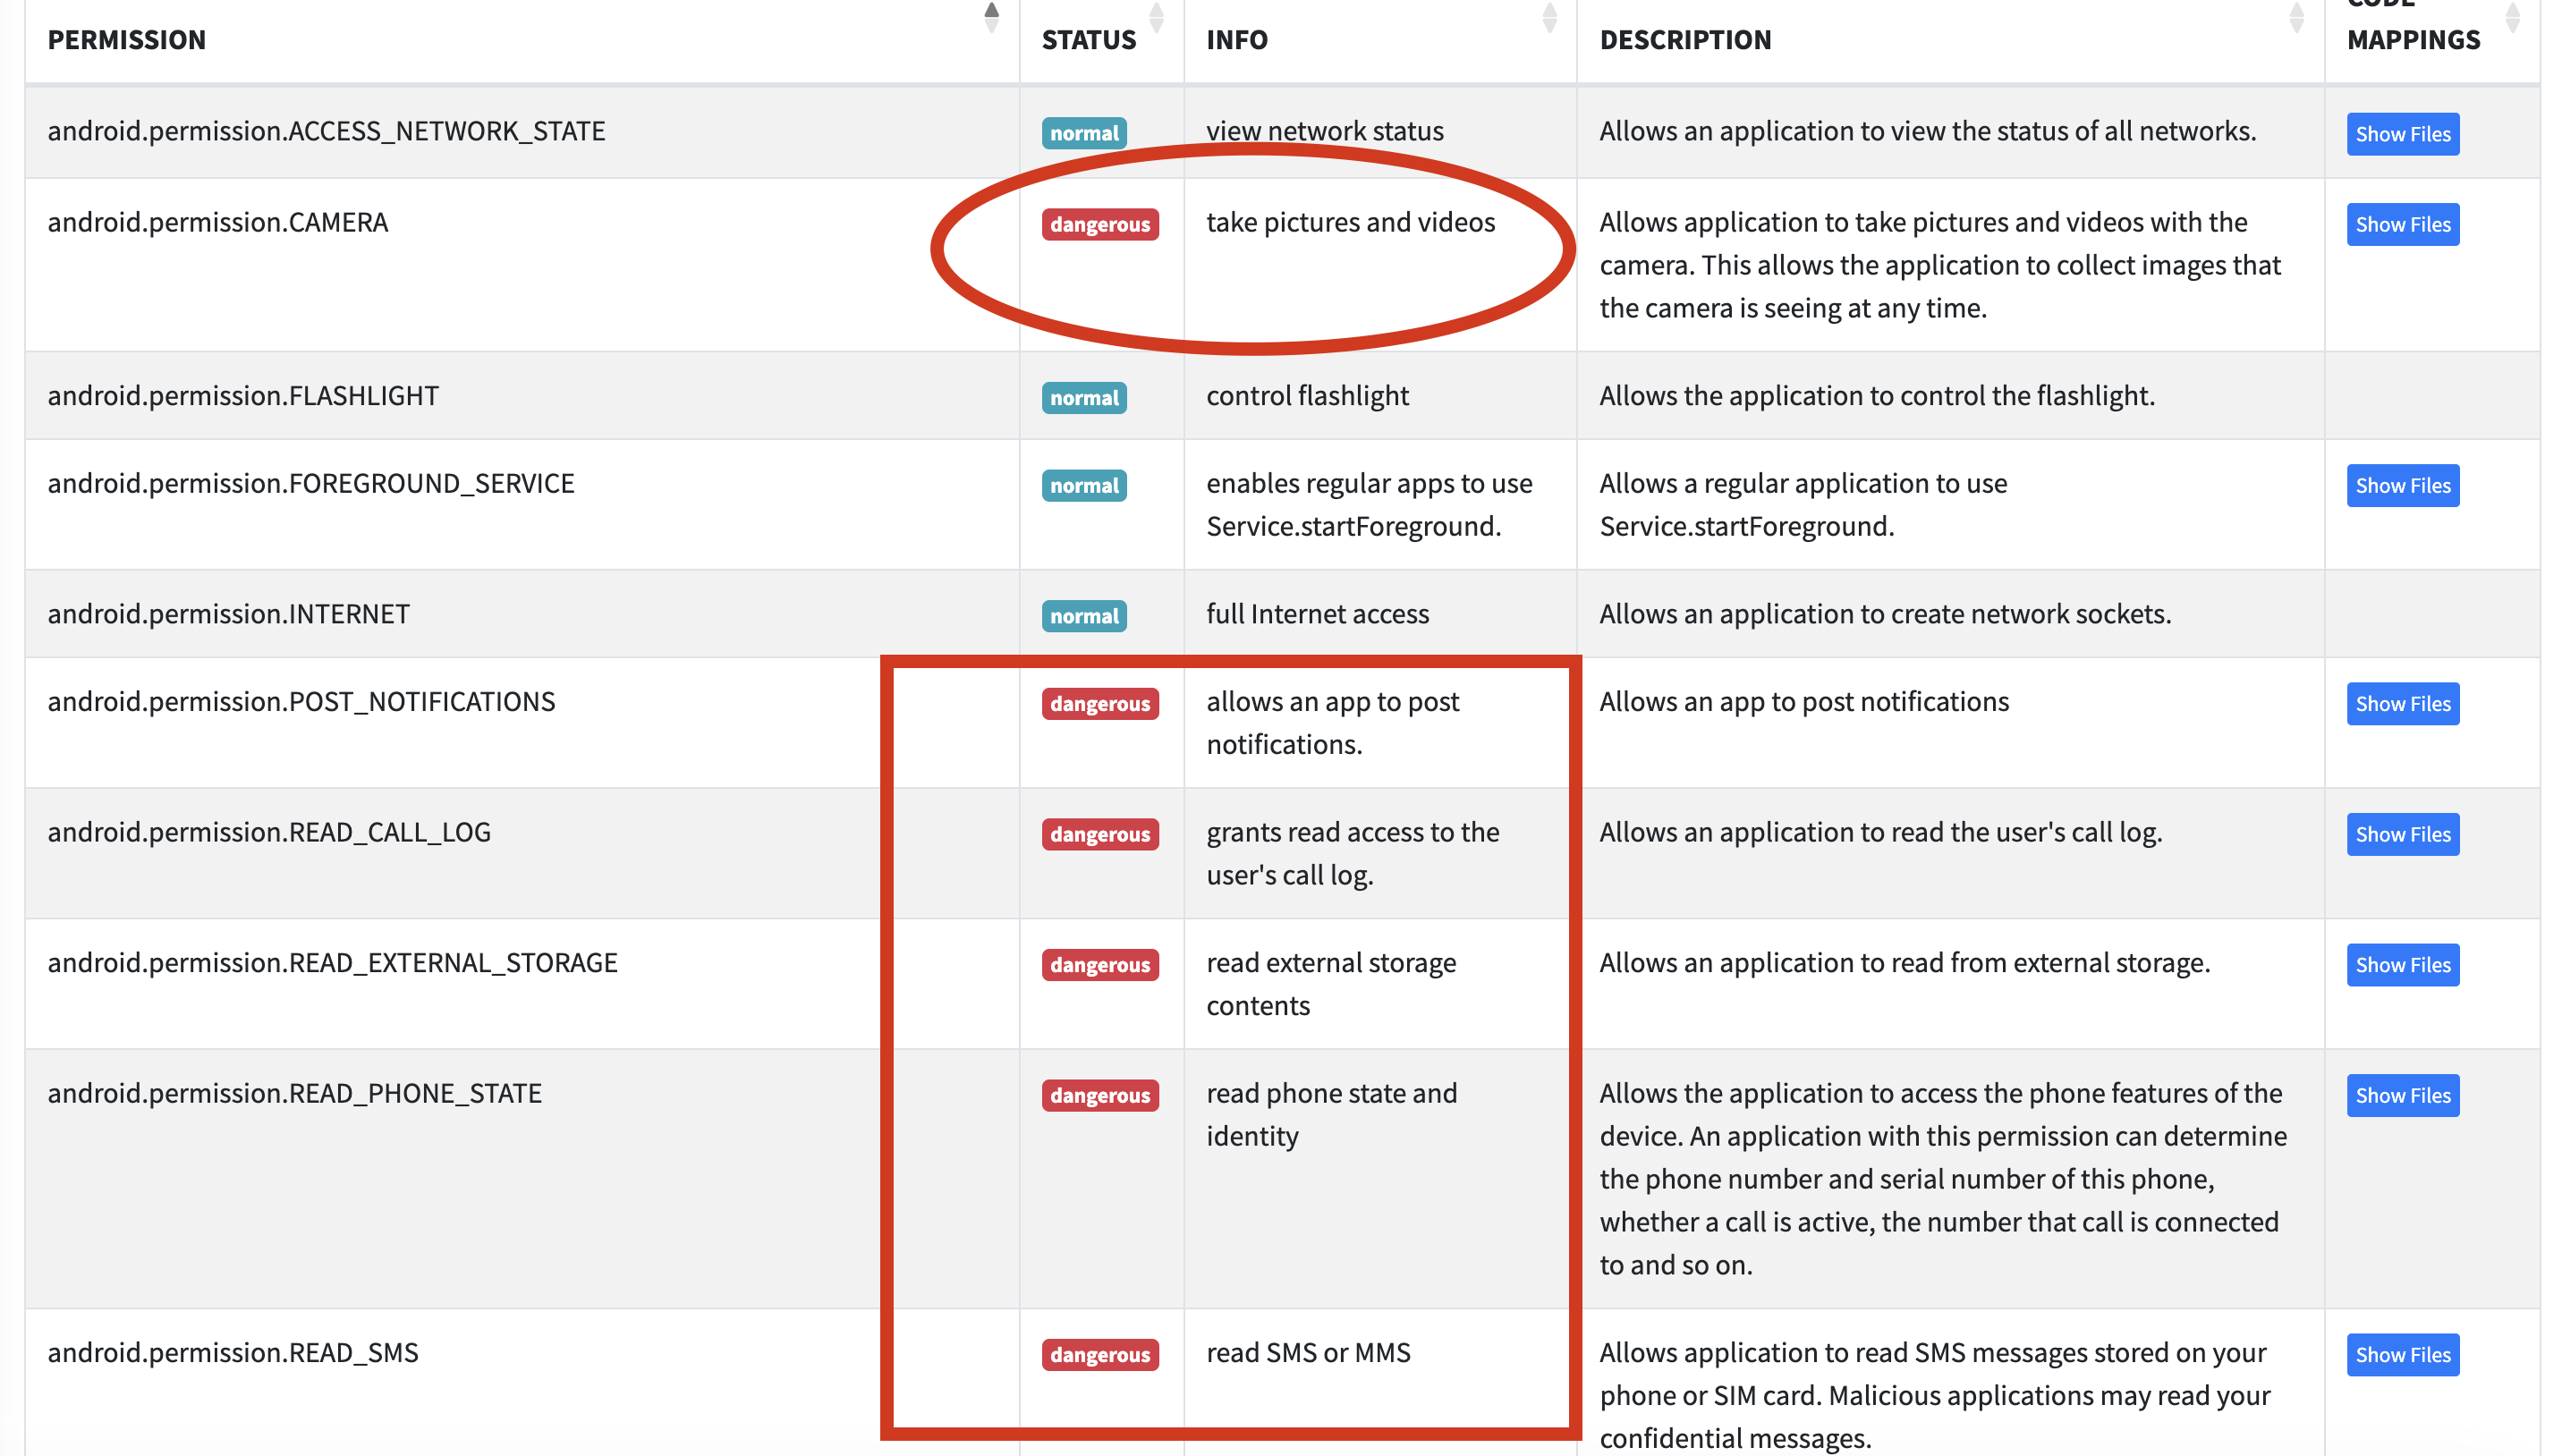Image resolution: width=2562 pixels, height=1456 pixels.
Task: Click the normal badge for INTERNET
Action: tap(1083, 616)
